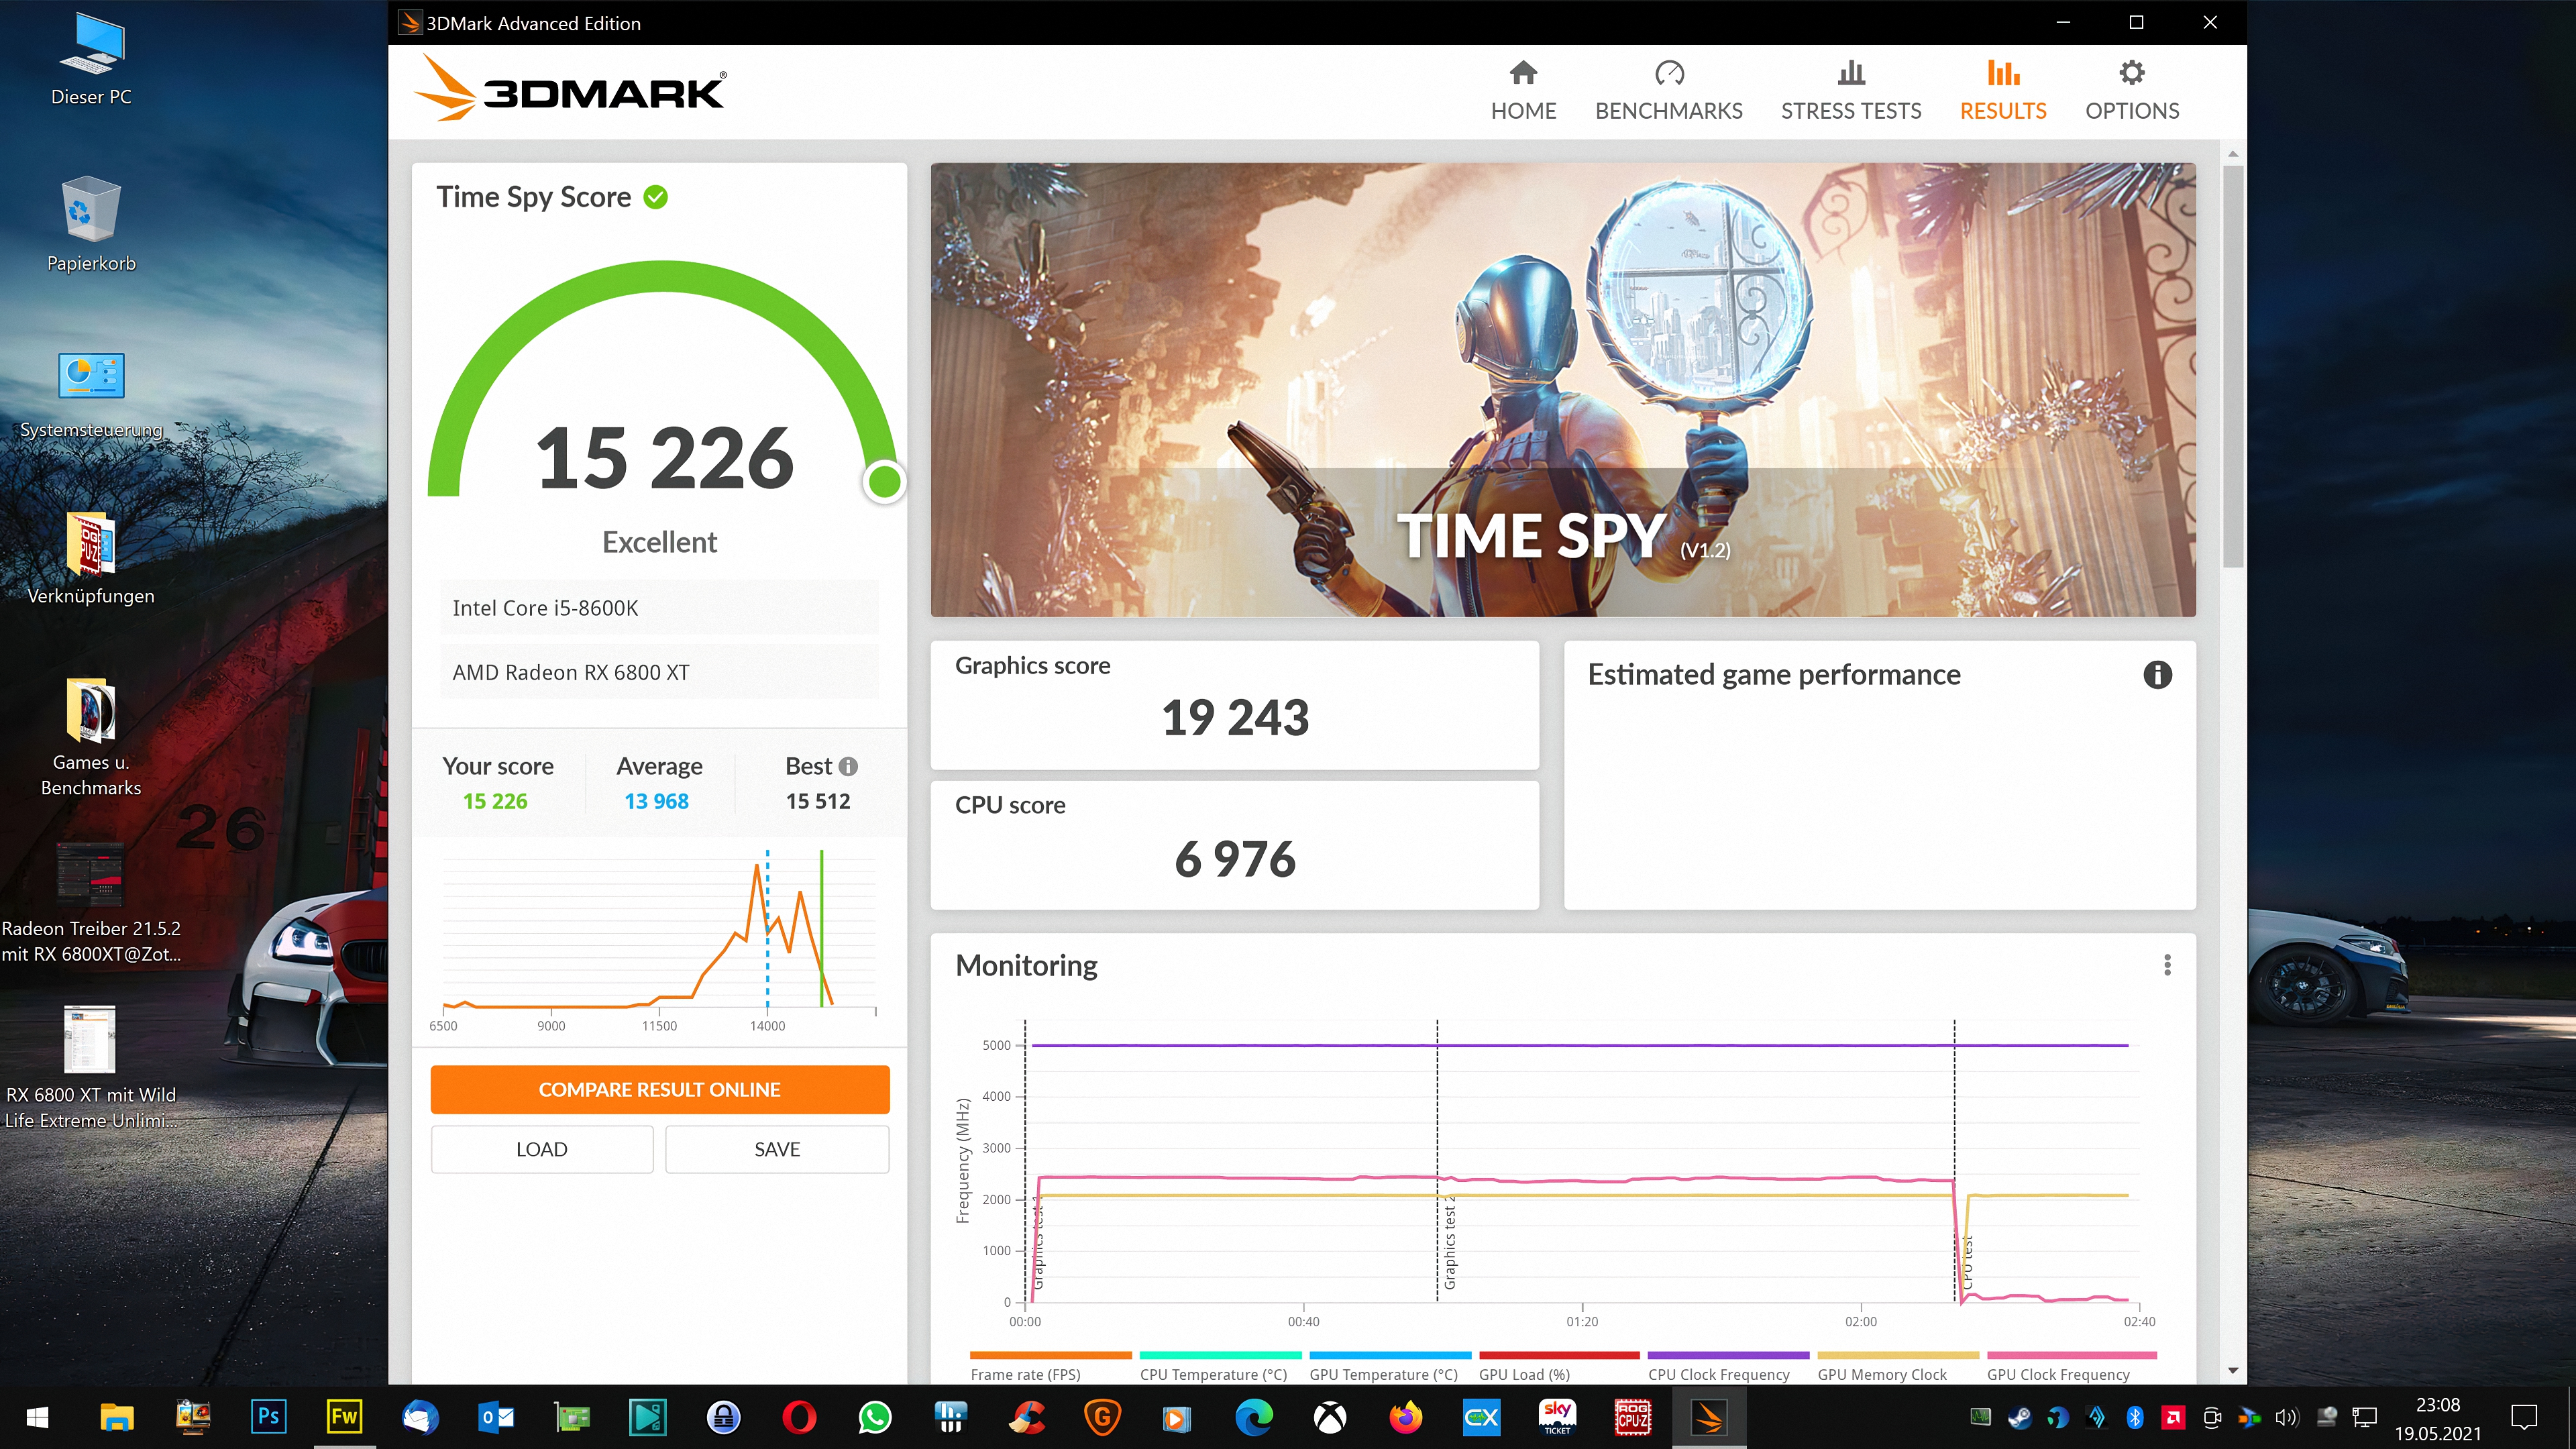The height and width of the screenshot is (1449, 2576).
Task: Open the Monitoring panel three-dot menu
Action: tap(2168, 965)
